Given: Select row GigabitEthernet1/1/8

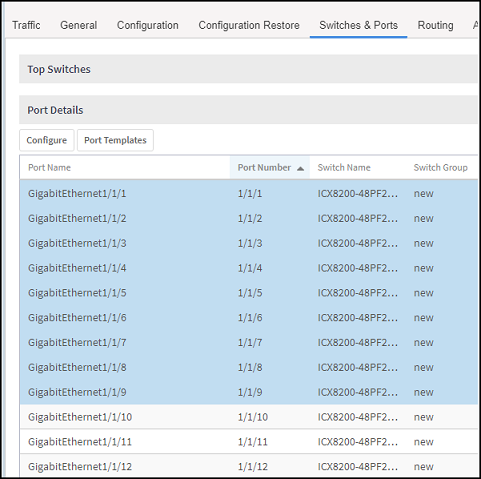Looking at the screenshot, I should point(248,367).
